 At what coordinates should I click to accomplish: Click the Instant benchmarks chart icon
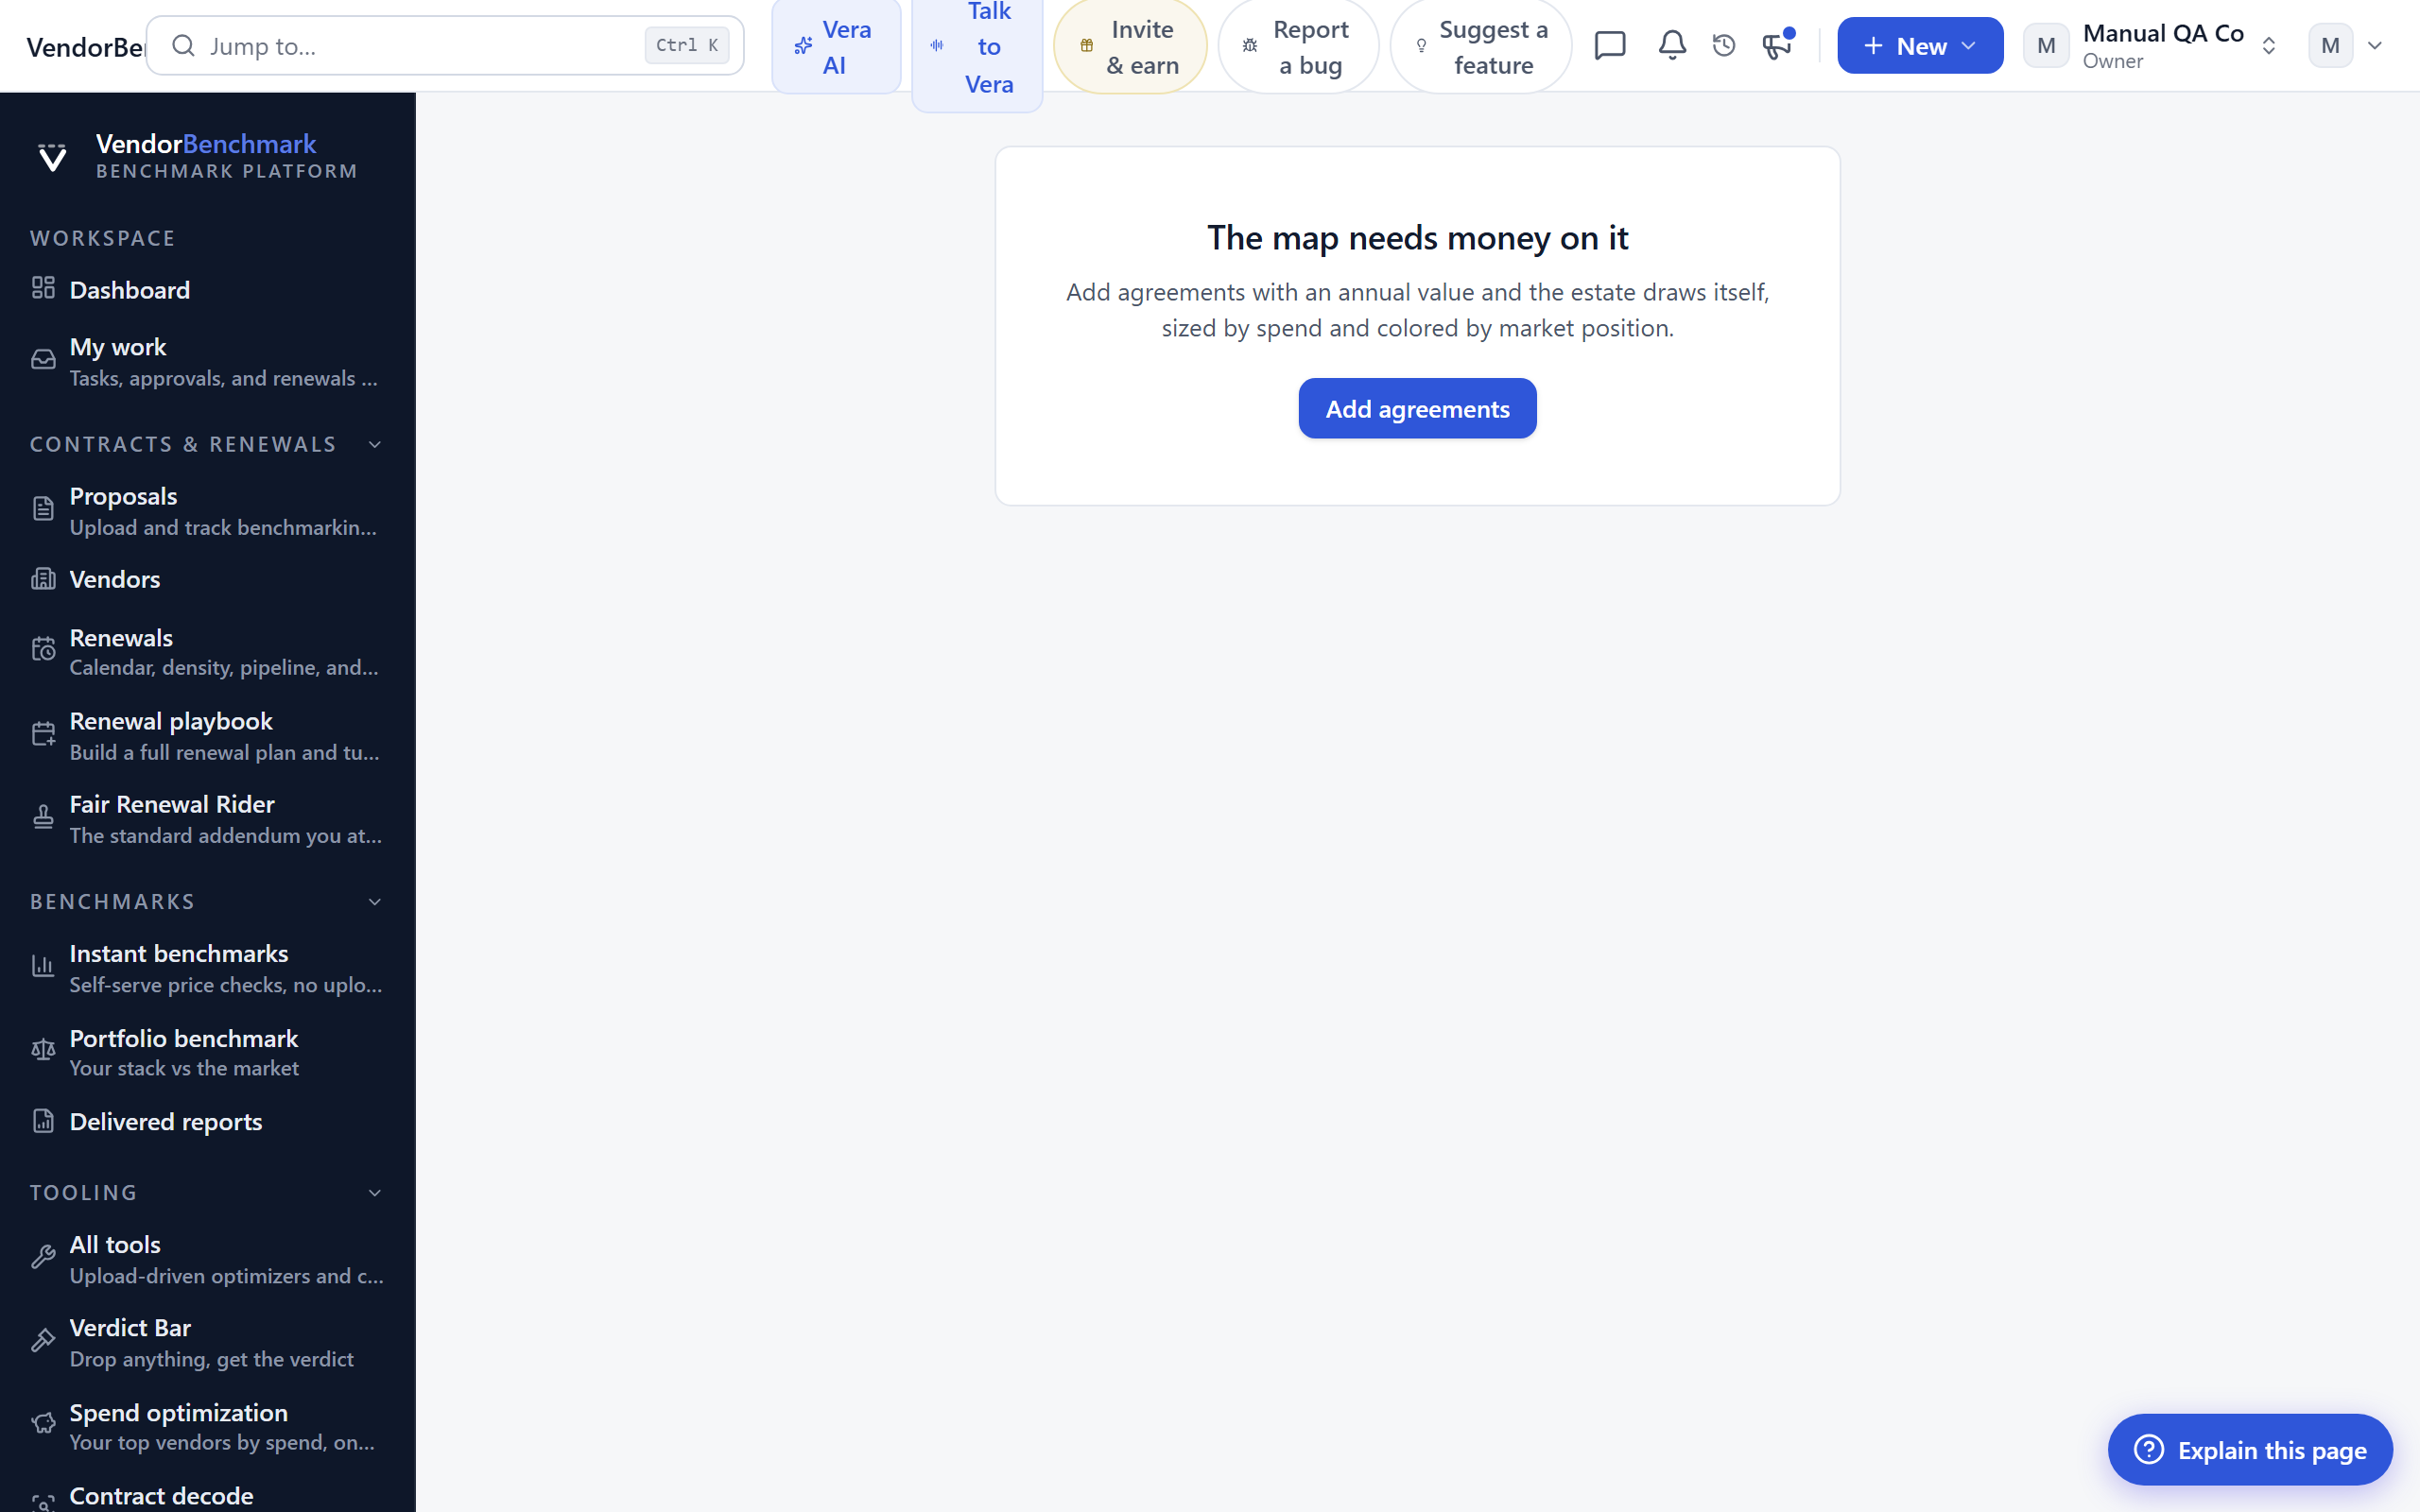(43, 966)
